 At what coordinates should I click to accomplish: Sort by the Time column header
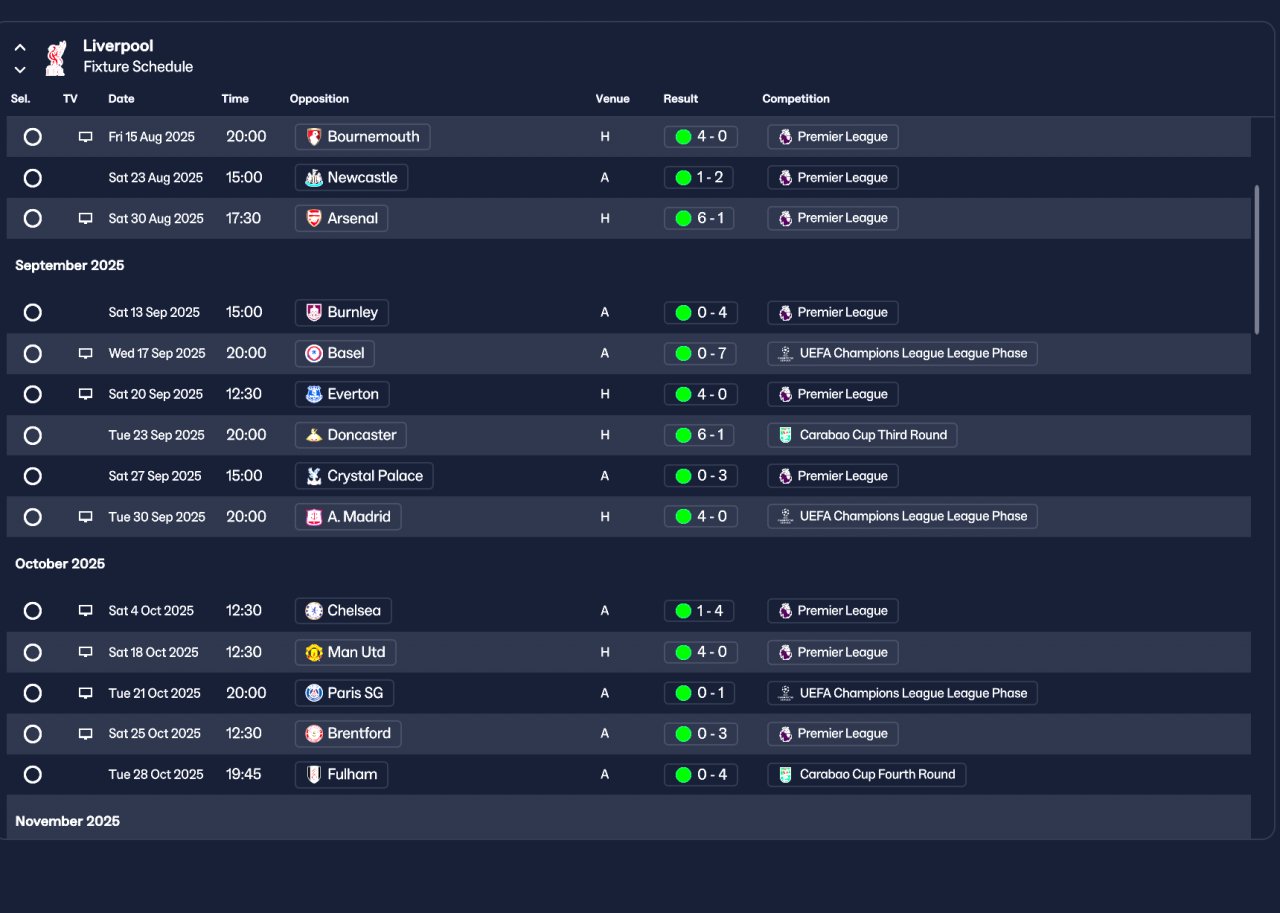coord(235,99)
